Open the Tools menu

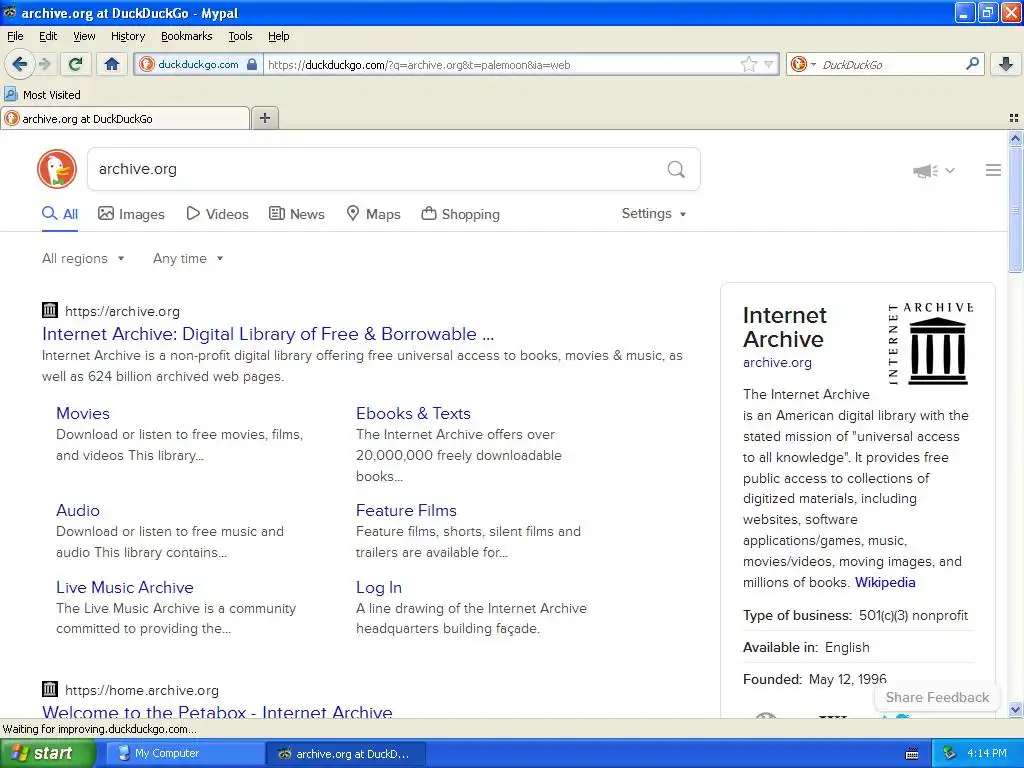[x=240, y=36]
